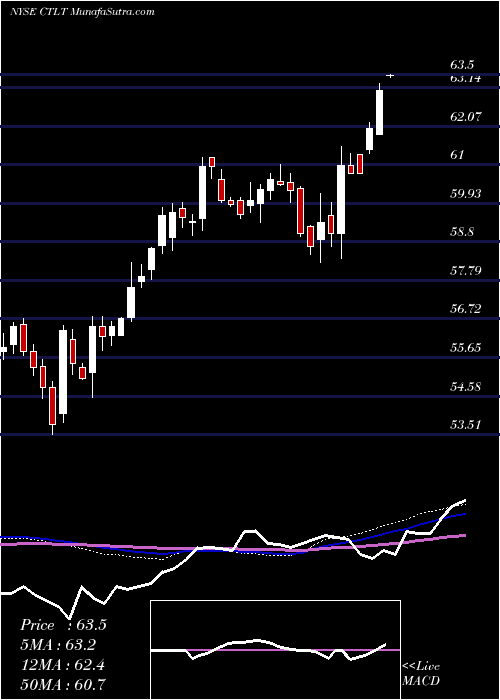
Task: Click the Price : 63.5 readout
Action: [63, 625]
